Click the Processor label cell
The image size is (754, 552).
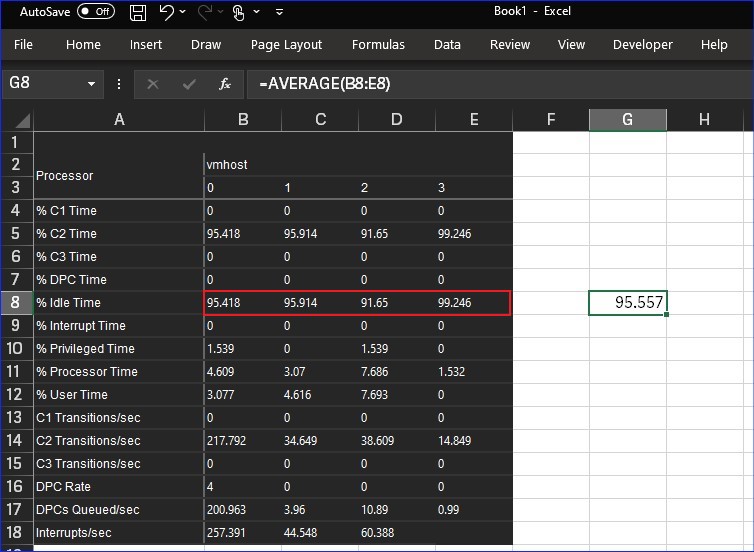pos(119,176)
